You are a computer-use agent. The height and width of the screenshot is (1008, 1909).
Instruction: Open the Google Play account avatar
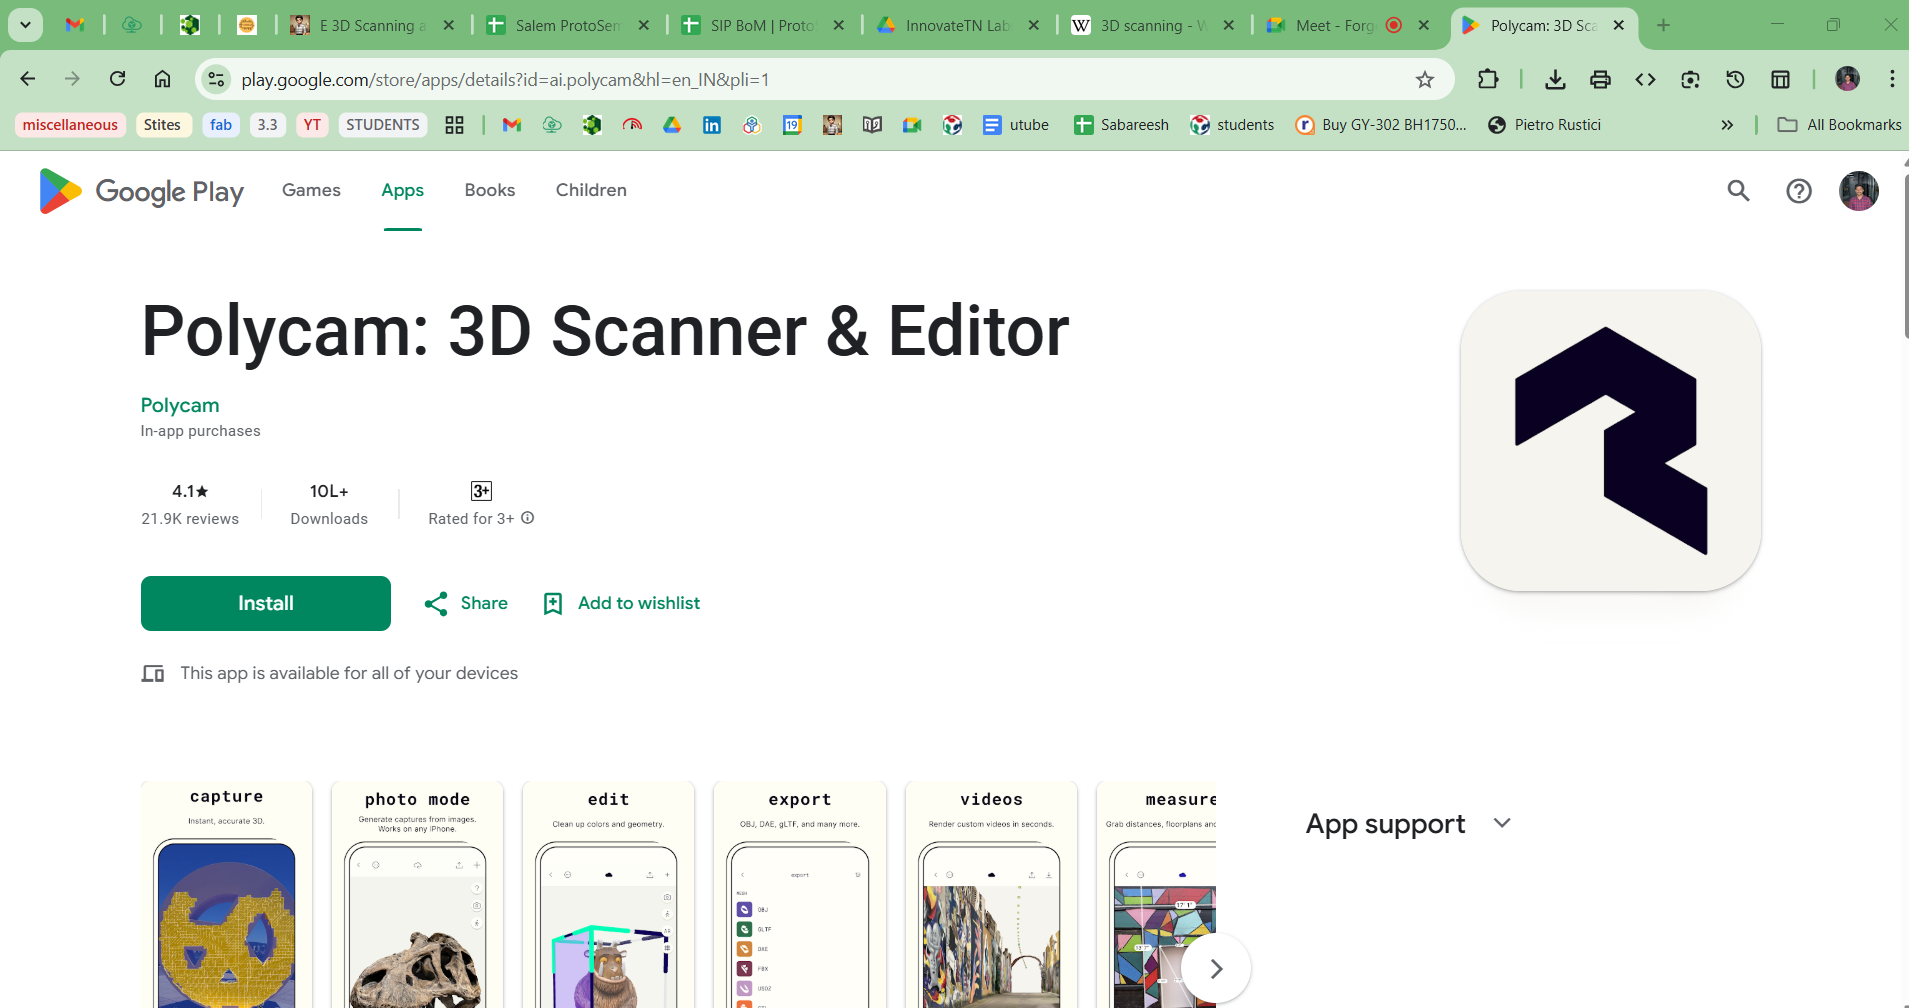[x=1858, y=190]
